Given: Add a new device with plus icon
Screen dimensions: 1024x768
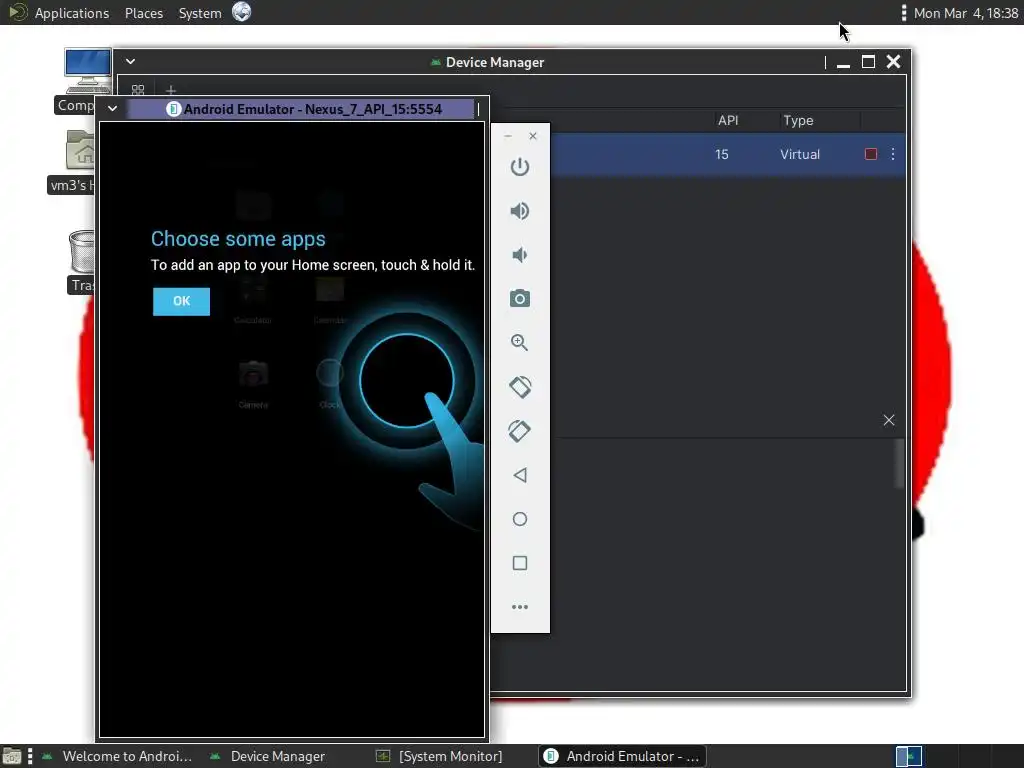Looking at the screenshot, I should (x=171, y=90).
